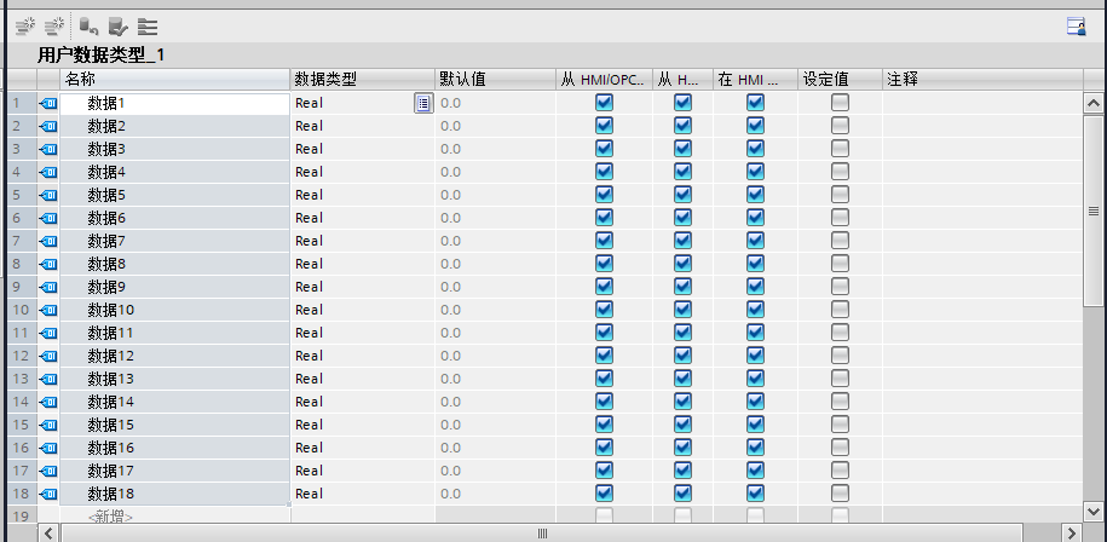Click the expand all rows toolbar icon

(x=148, y=27)
